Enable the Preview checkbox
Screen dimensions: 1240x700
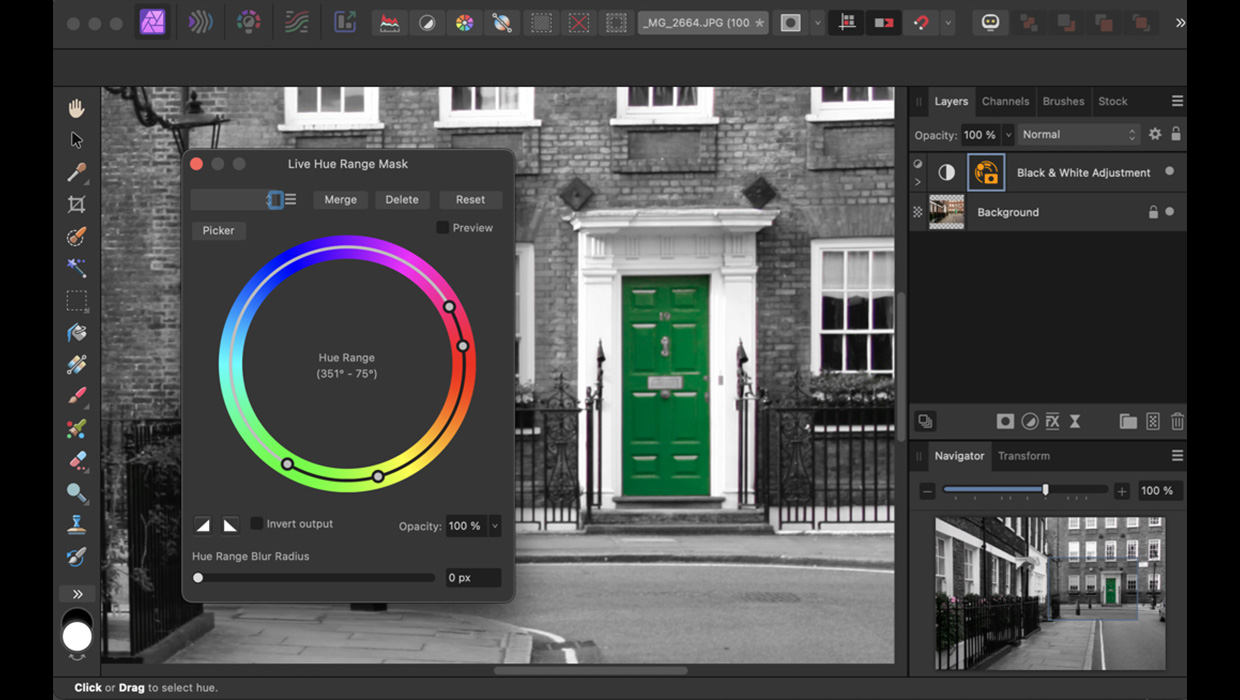[x=442, y=228]
